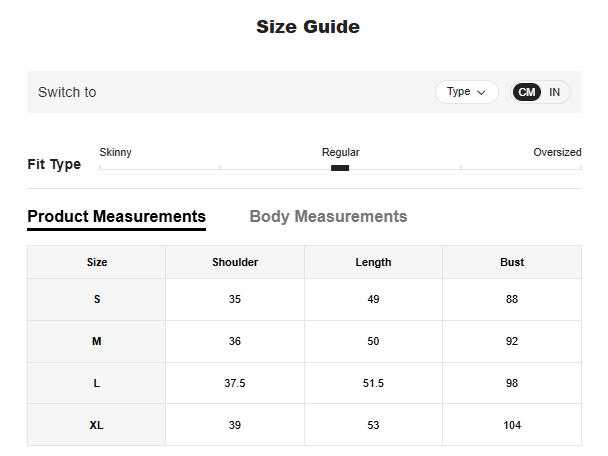
Task: Open the Type dropdown
Action: pos(465,92)
